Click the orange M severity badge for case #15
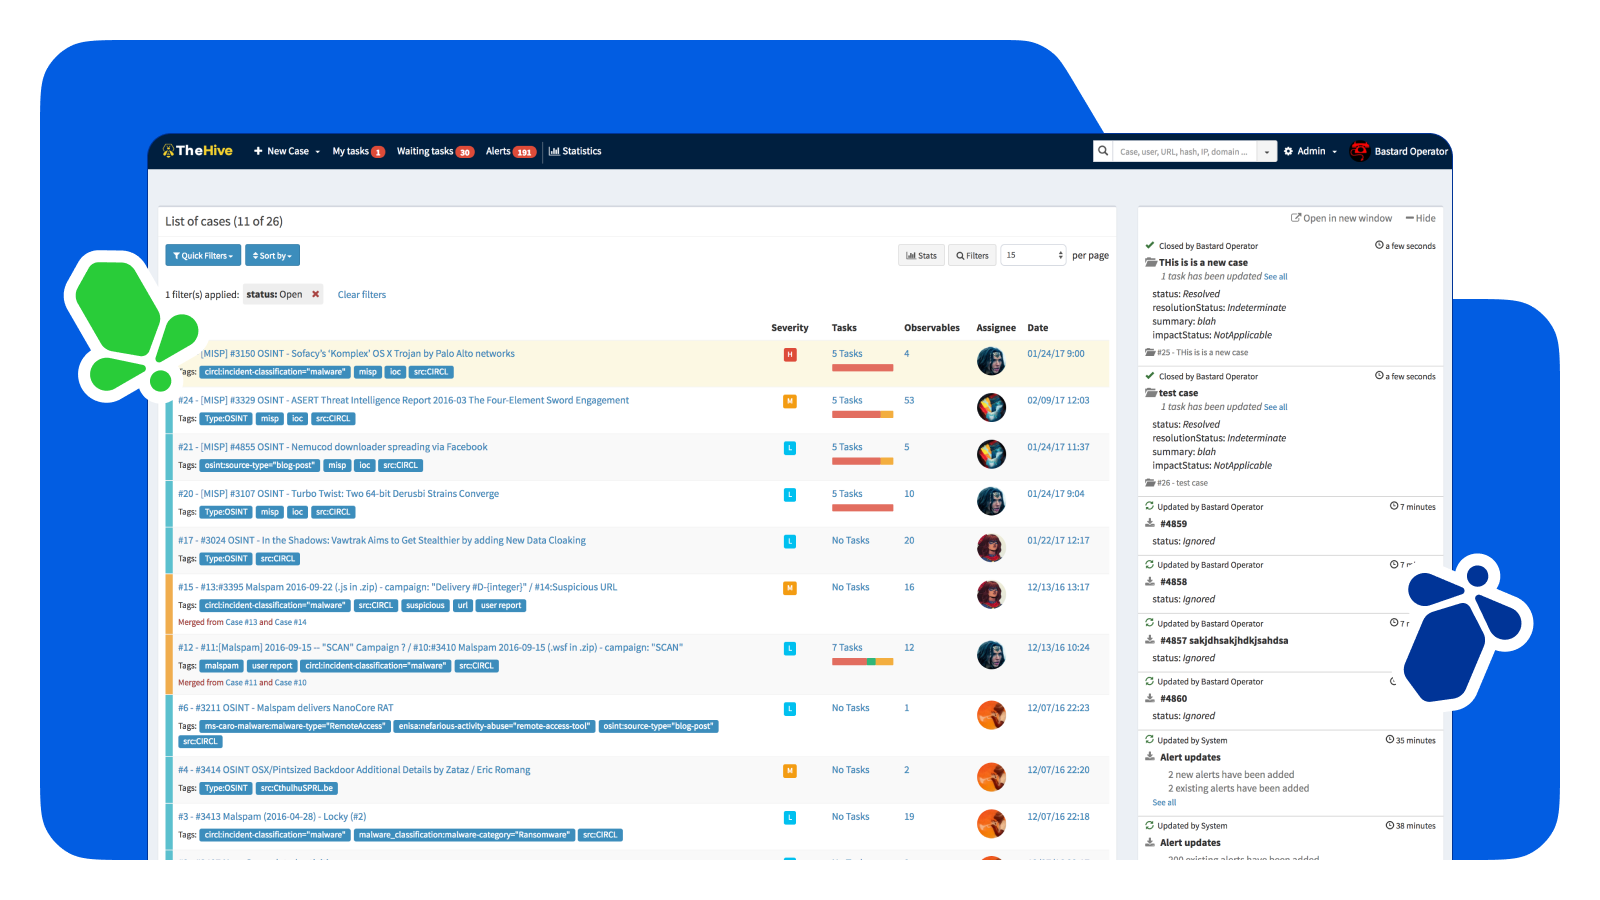This screenshot has height=900, width=1600. click(x=790, y=588)
